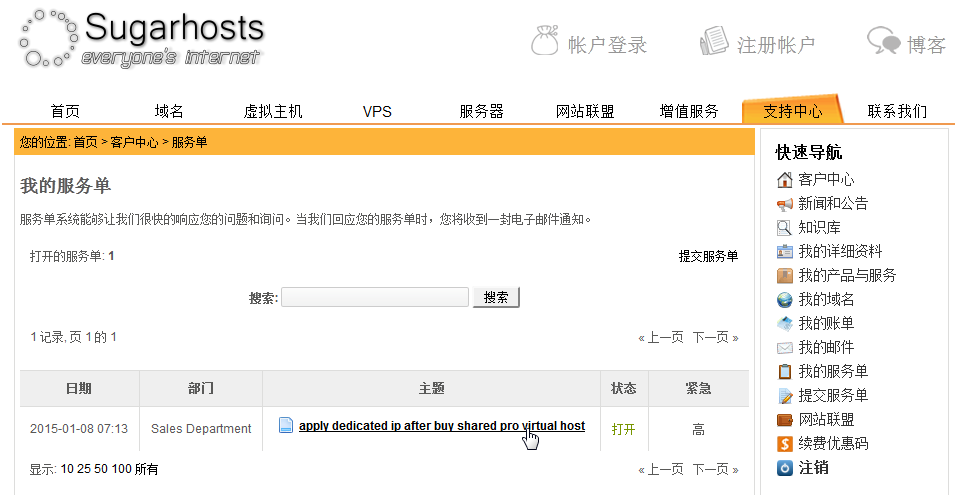This screenshot has width=955, height=495.
Task: Open the 首页 navigation tab
Action: pos(65,111)
